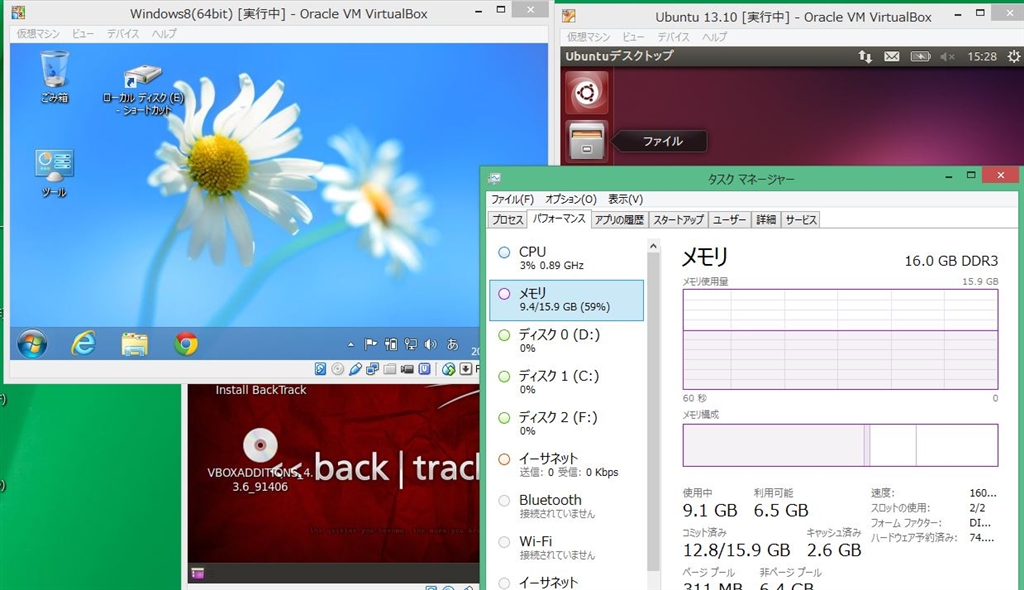Open the Action Center flag tray icon
The height and width of the screenshot is (590, 1024).
point(370,344)
